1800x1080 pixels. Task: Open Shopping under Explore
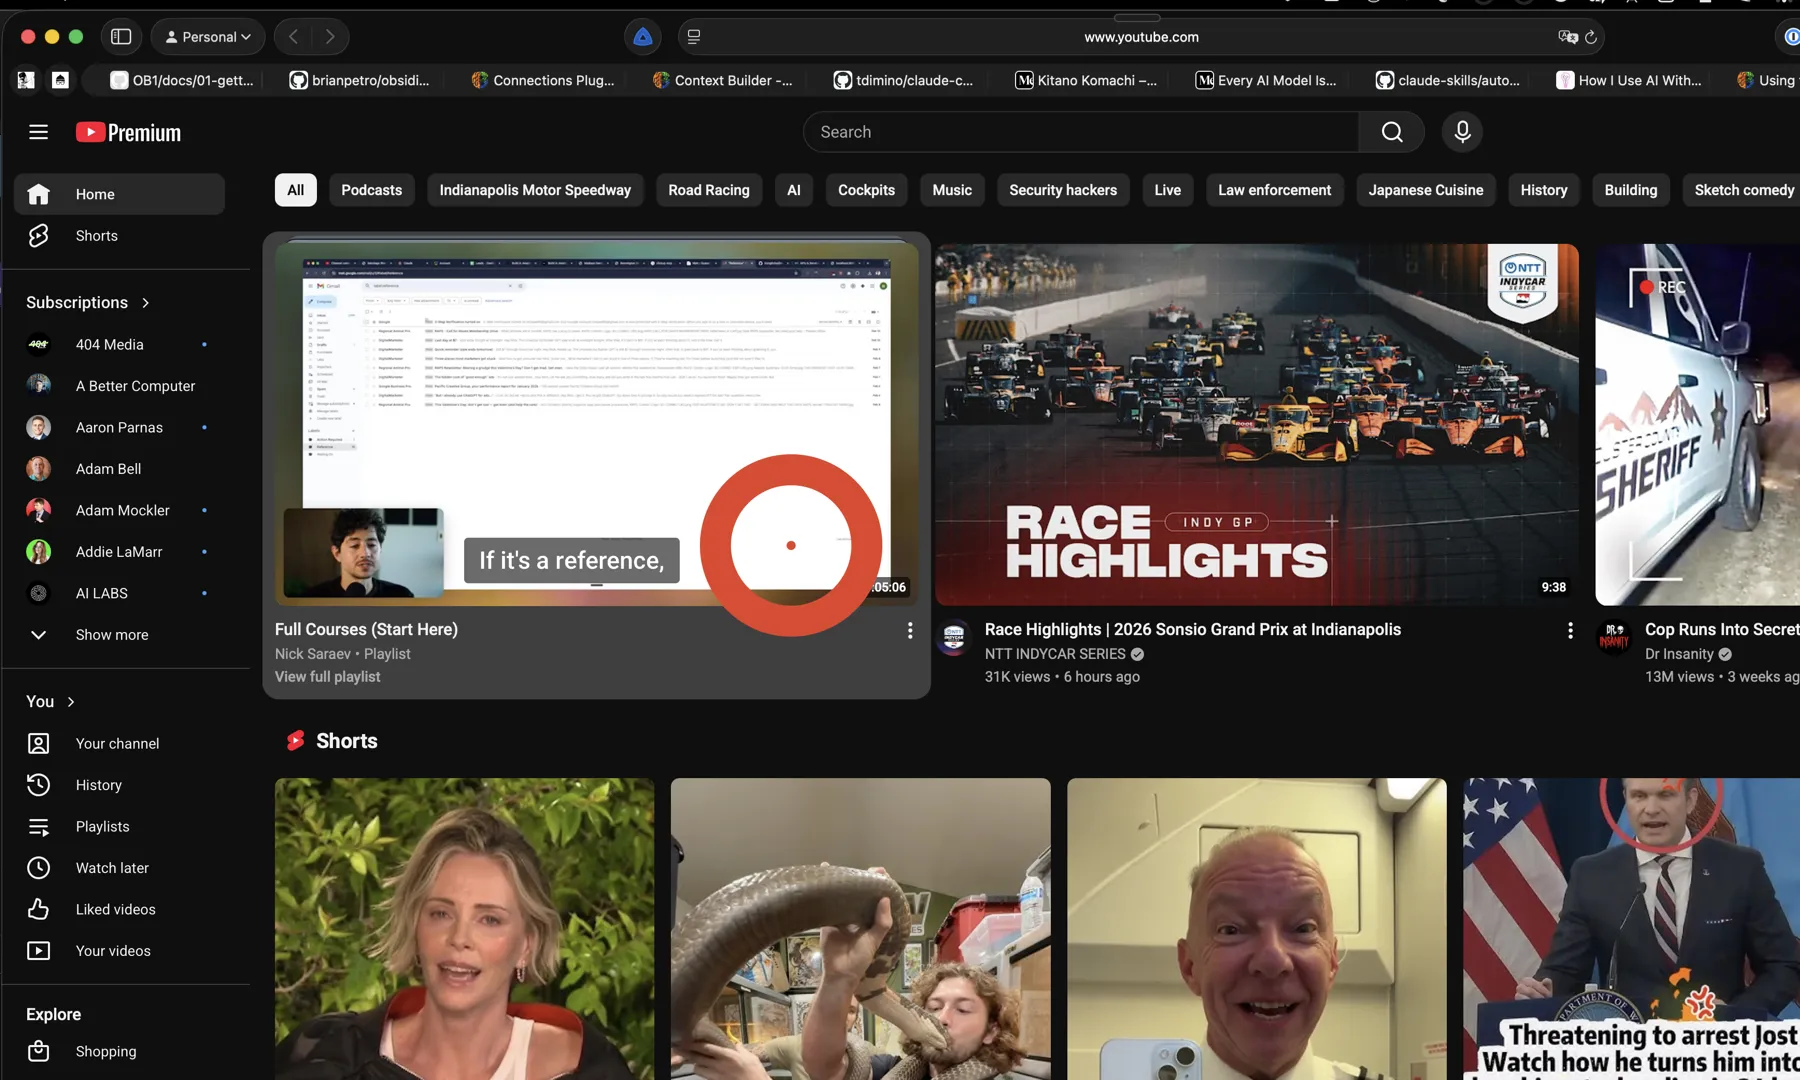119,1051
